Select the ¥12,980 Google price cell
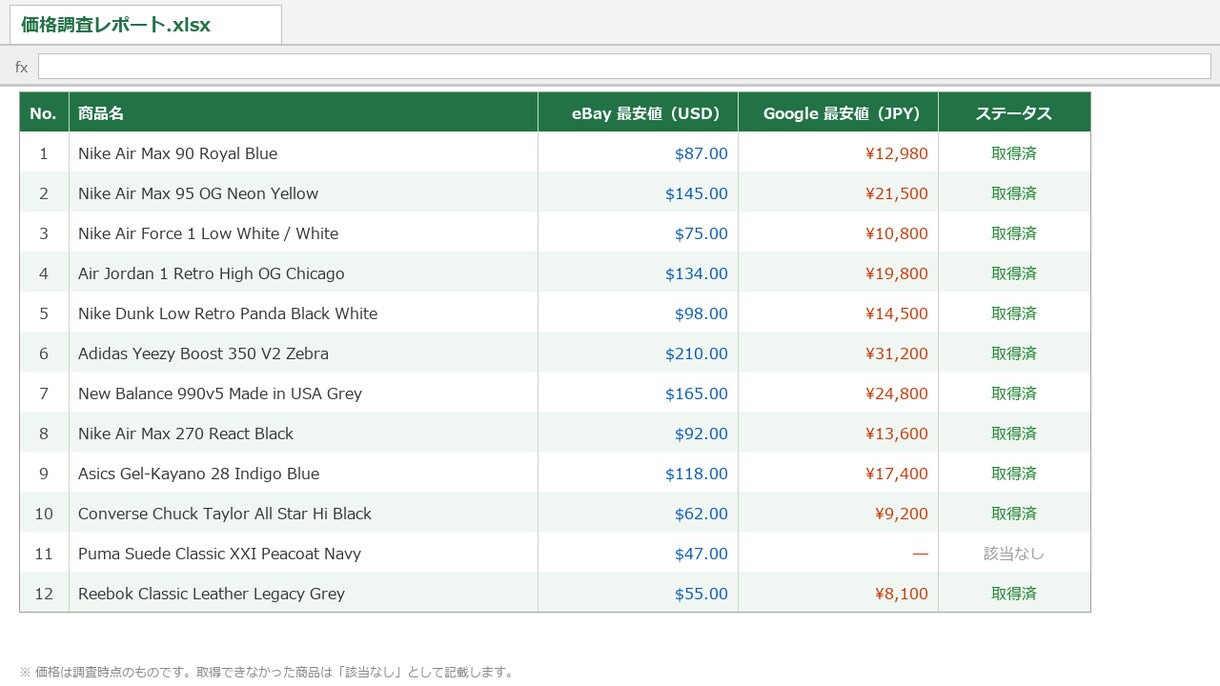Screen dimensions: 1220x686 pos(838,153)
